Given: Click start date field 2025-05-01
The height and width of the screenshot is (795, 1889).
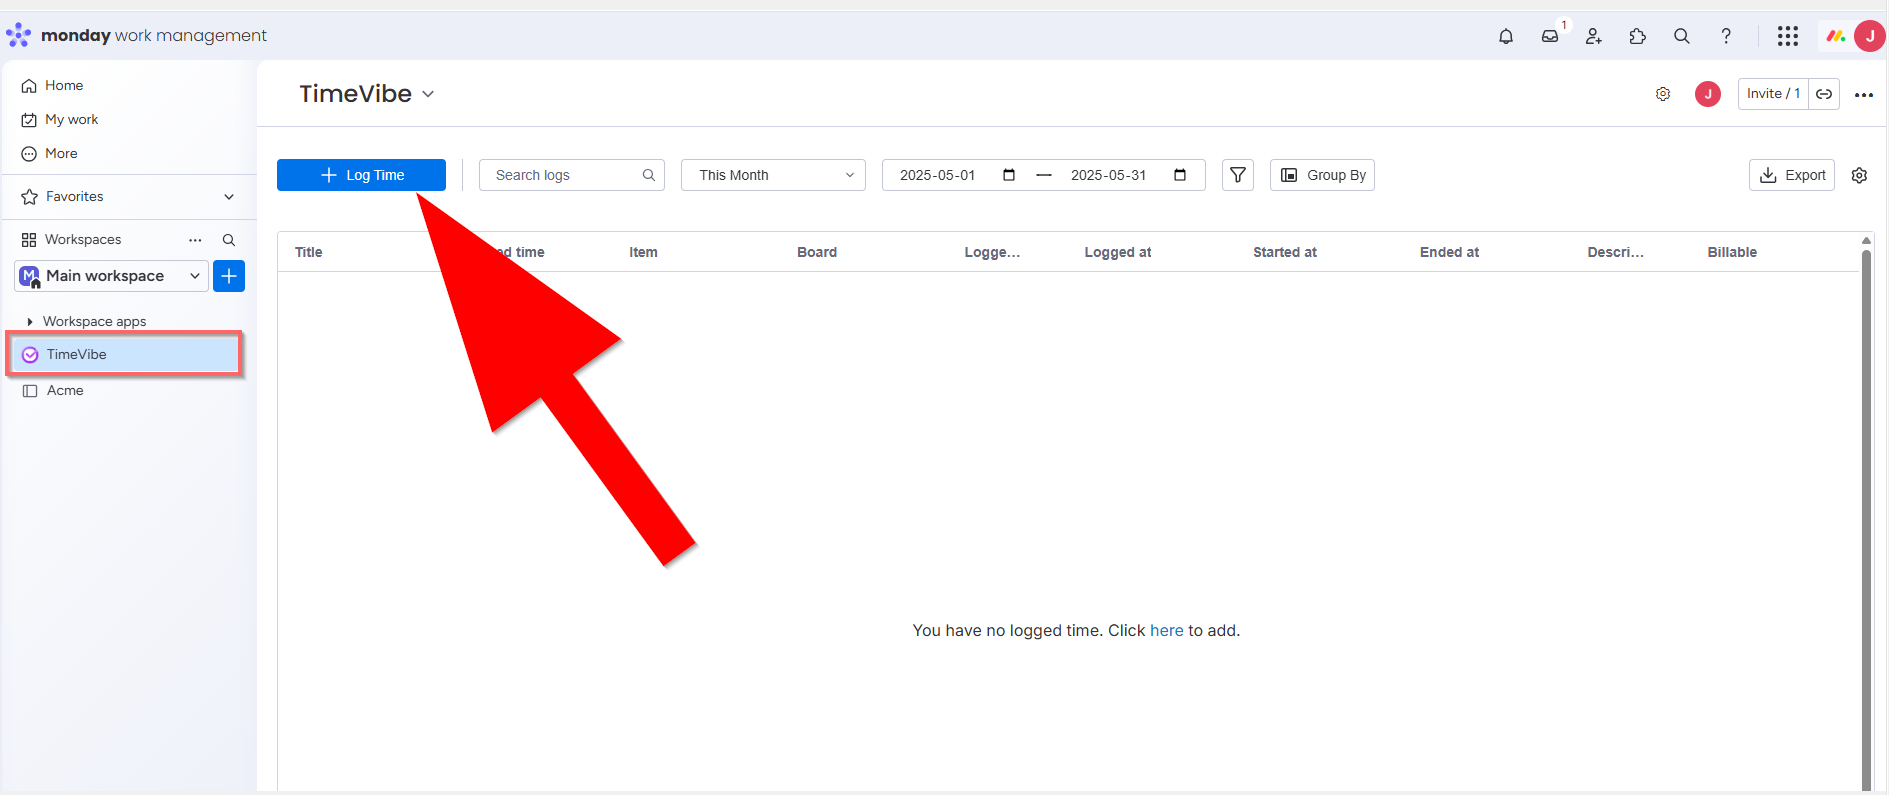Looking at the screenshot, I should (937, 175).
